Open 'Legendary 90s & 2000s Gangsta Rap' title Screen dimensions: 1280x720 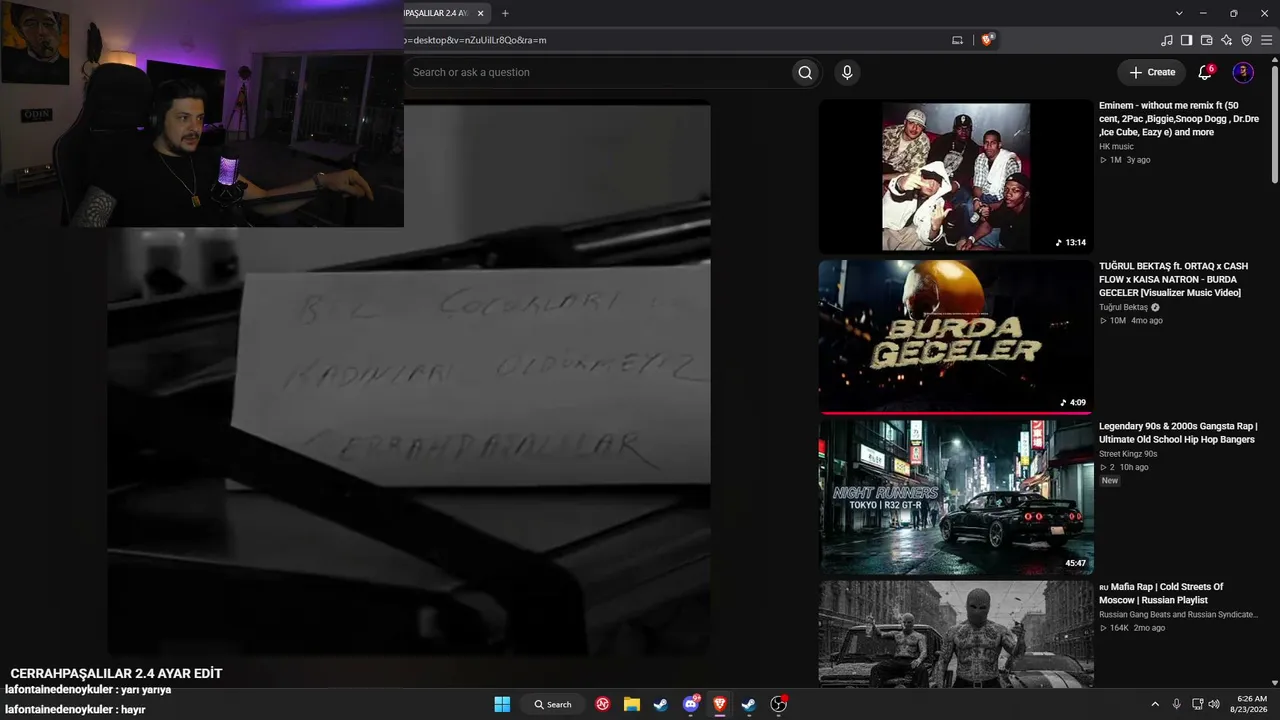pyautogui.click(x=1178, y=433)
